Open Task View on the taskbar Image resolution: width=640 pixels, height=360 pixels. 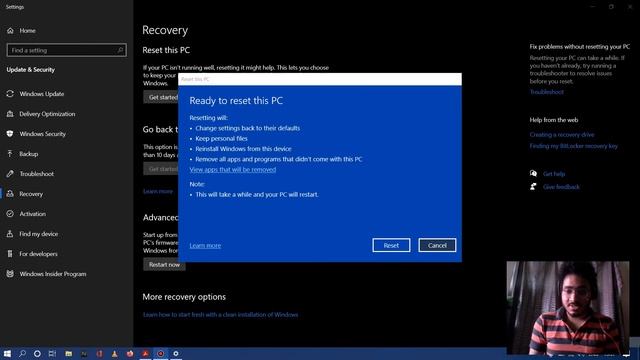[52, 353]
